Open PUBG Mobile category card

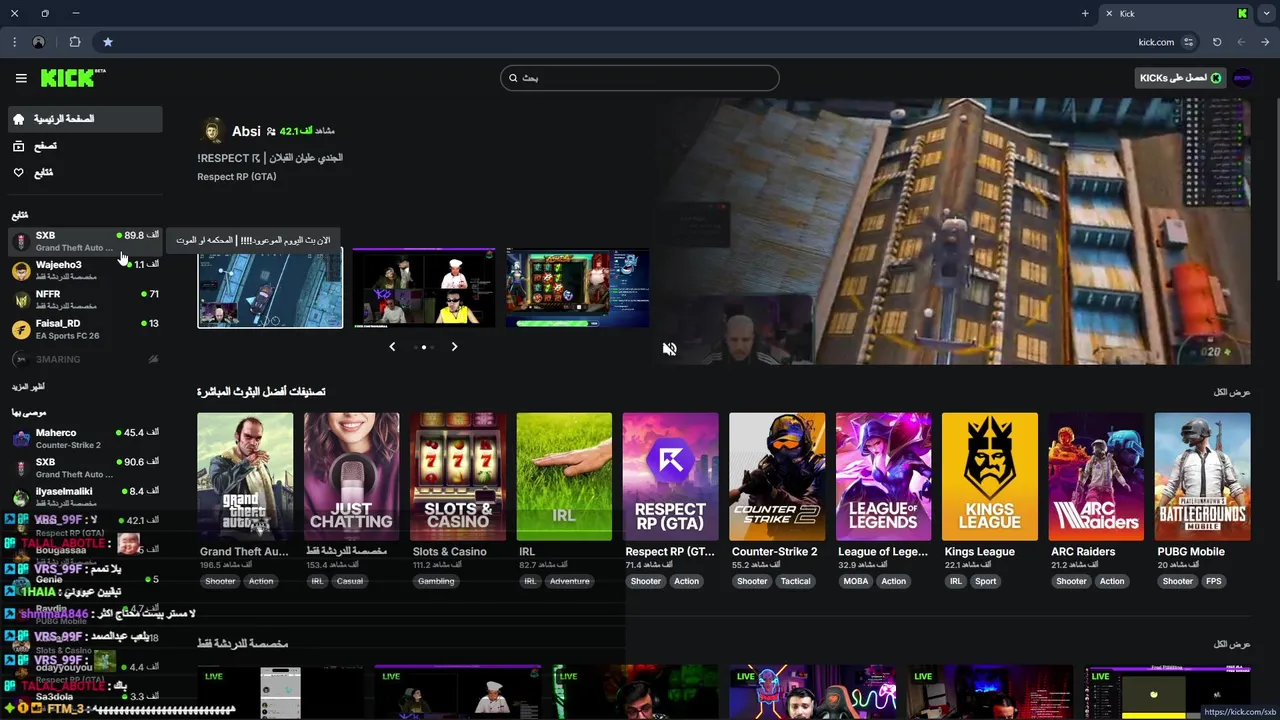click(1202, 477)
